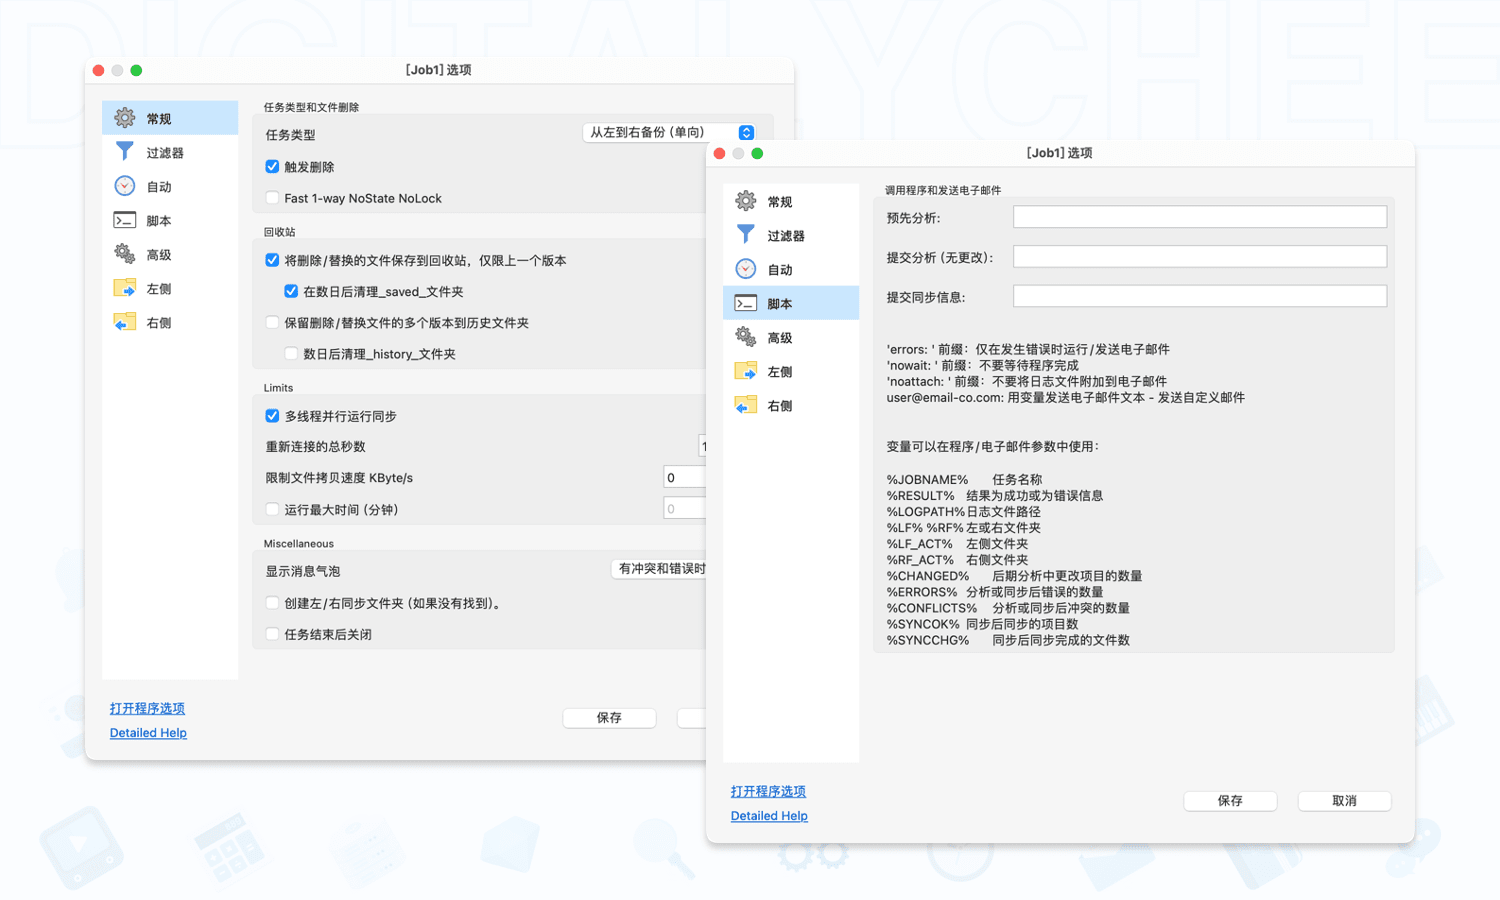Click the 过滤器 funnel icon in the back window
1500x900 pixels.
125,152
